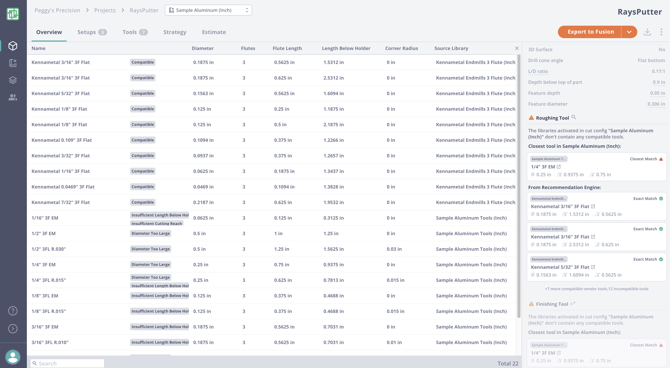Click the table vertical scrollbar
The image size is (670, 368).
coord(519,186)
